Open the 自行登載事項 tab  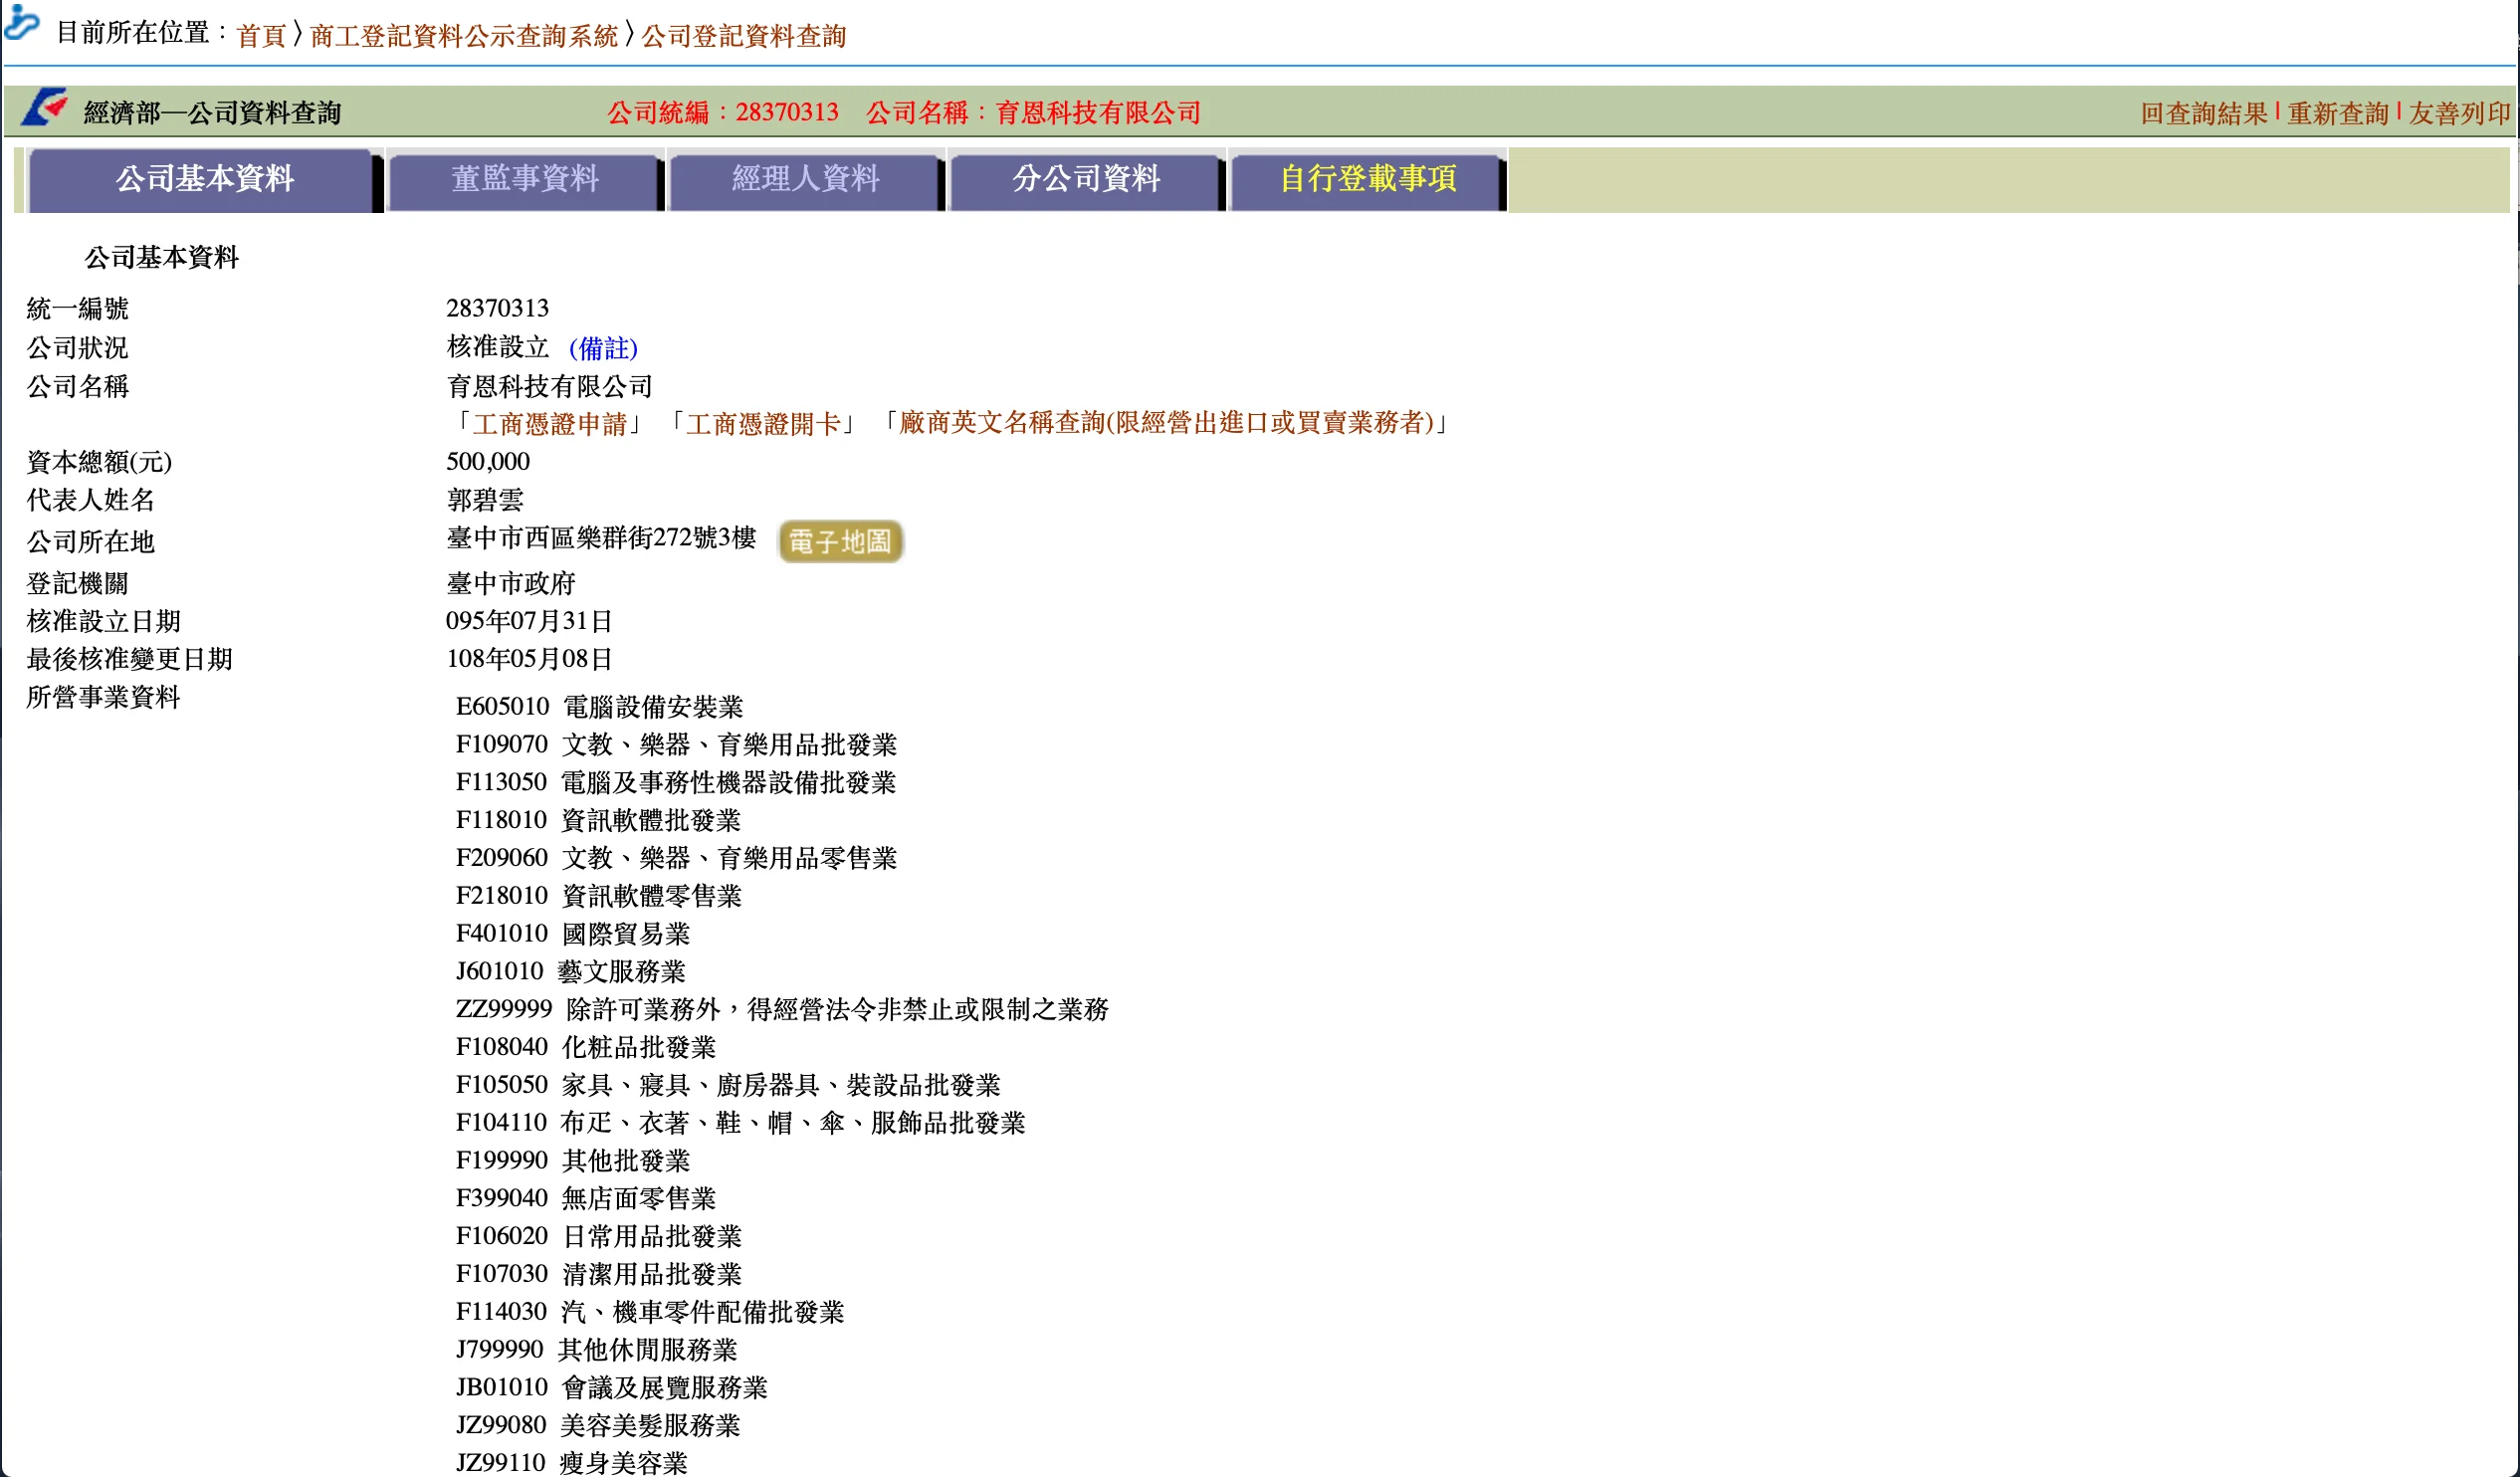[1367, 180]
